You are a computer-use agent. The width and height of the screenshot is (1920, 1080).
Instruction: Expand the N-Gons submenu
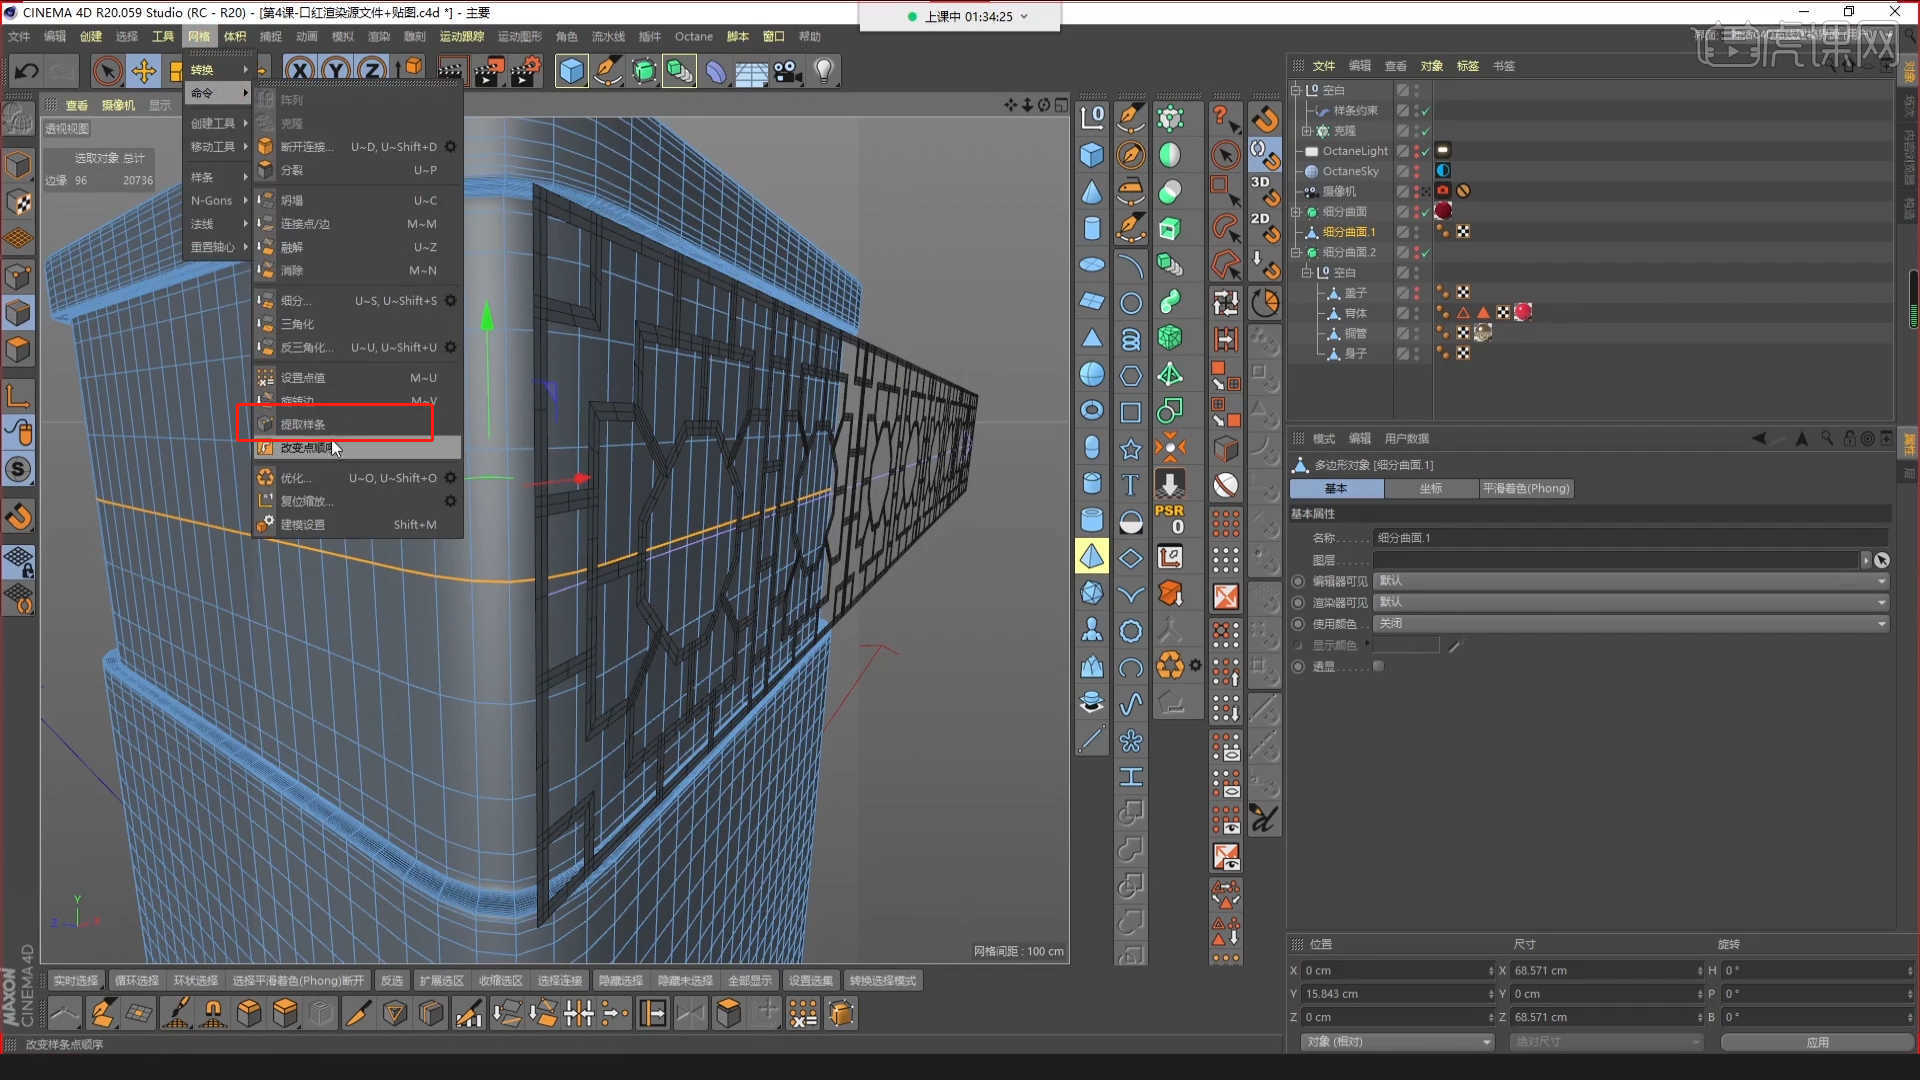coord(218,200)
